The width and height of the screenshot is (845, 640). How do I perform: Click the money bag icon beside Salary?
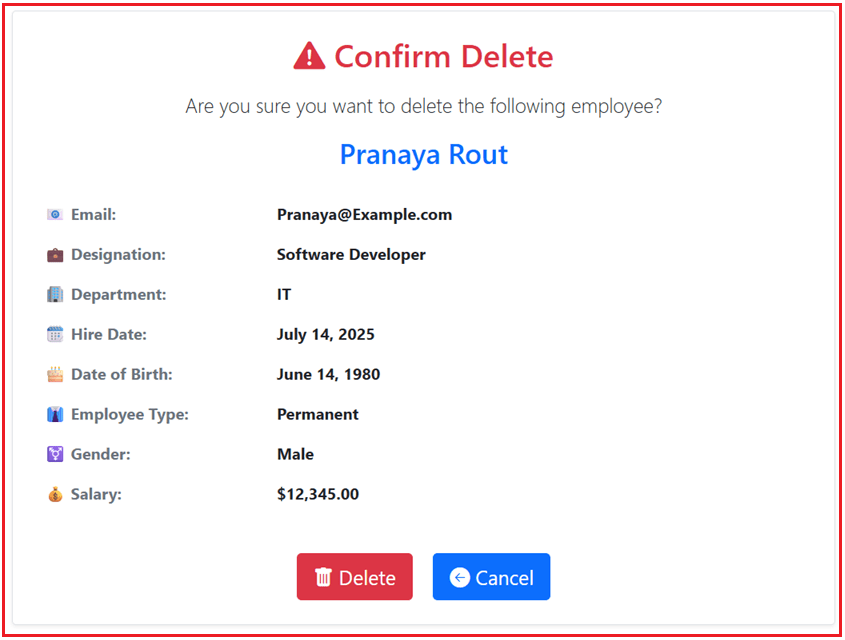click(x=55, y=495)
